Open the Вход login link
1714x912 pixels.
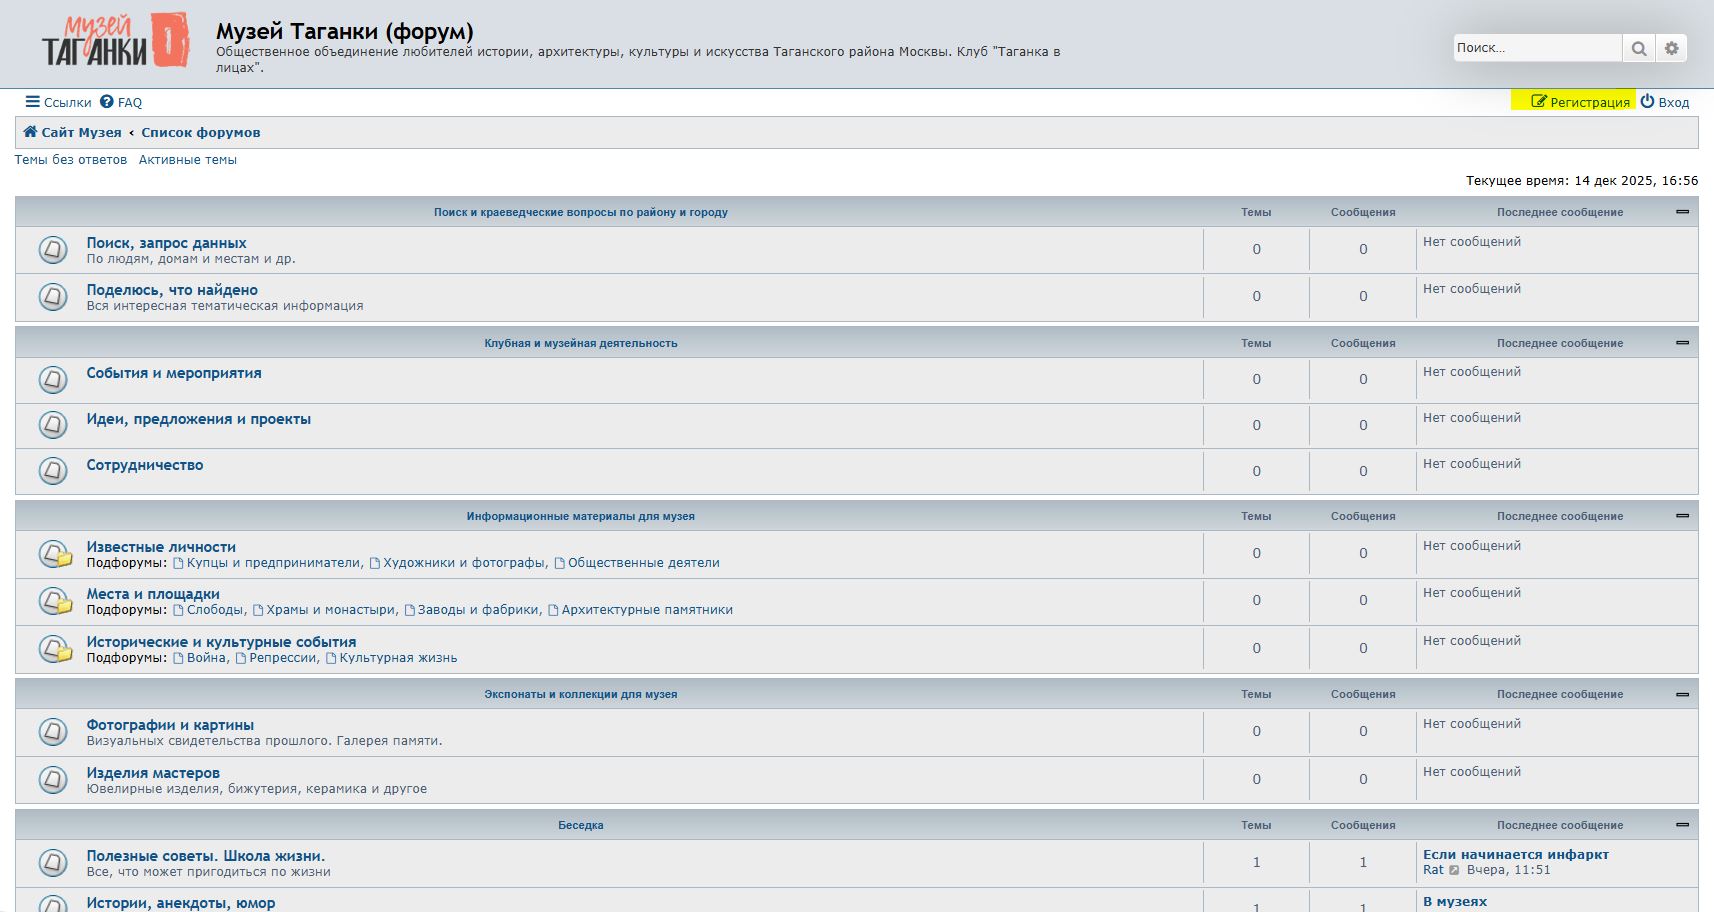[1665, 102]
